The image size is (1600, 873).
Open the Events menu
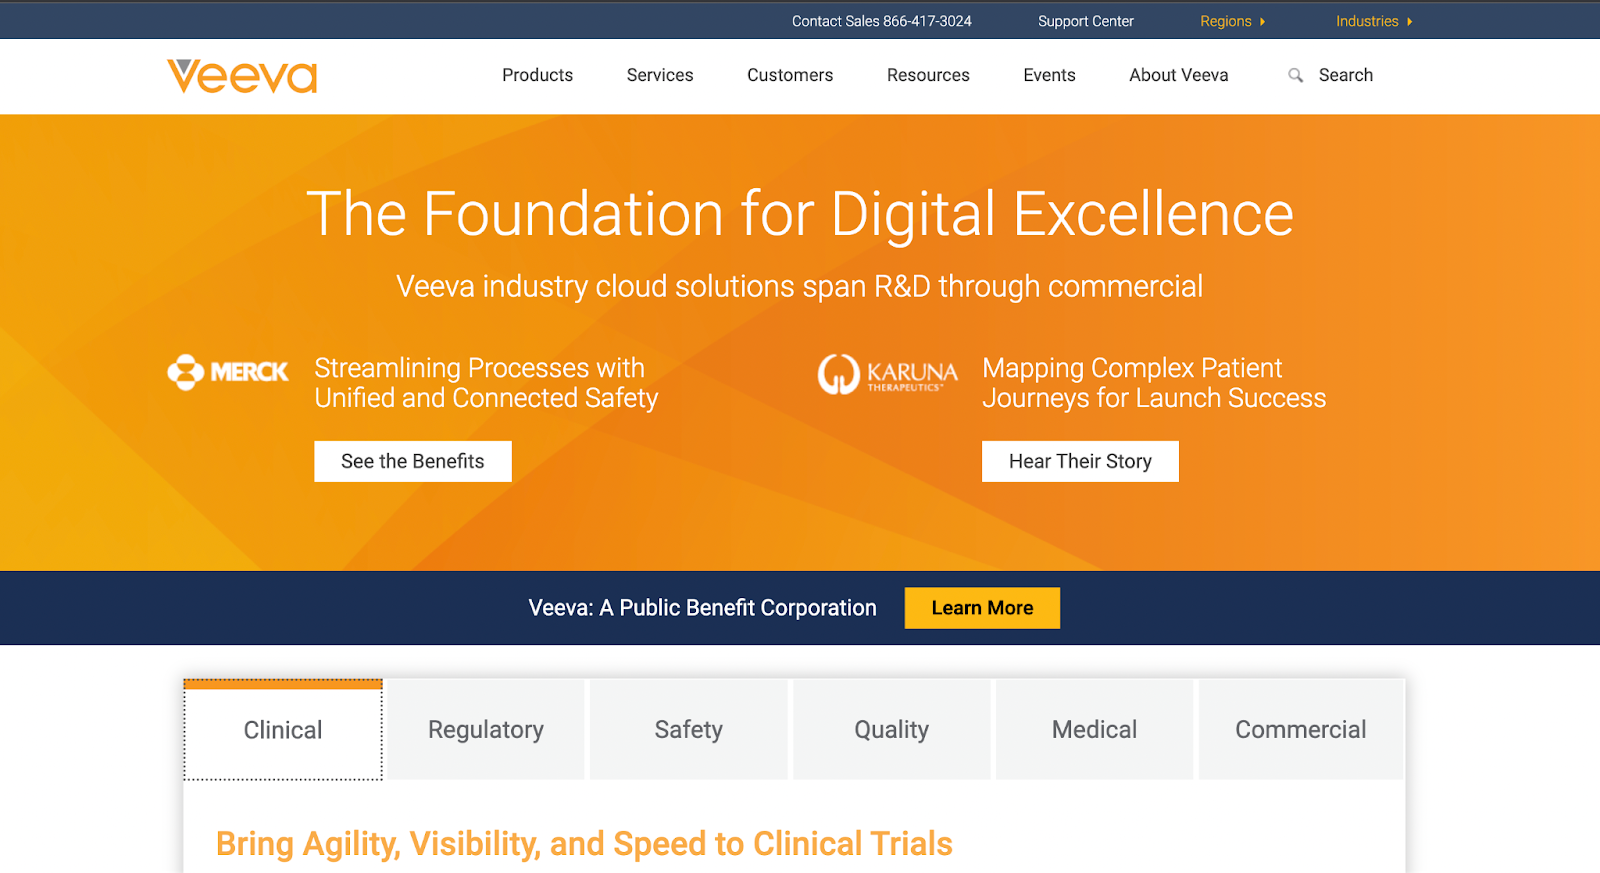click(x=1049, y=75)
